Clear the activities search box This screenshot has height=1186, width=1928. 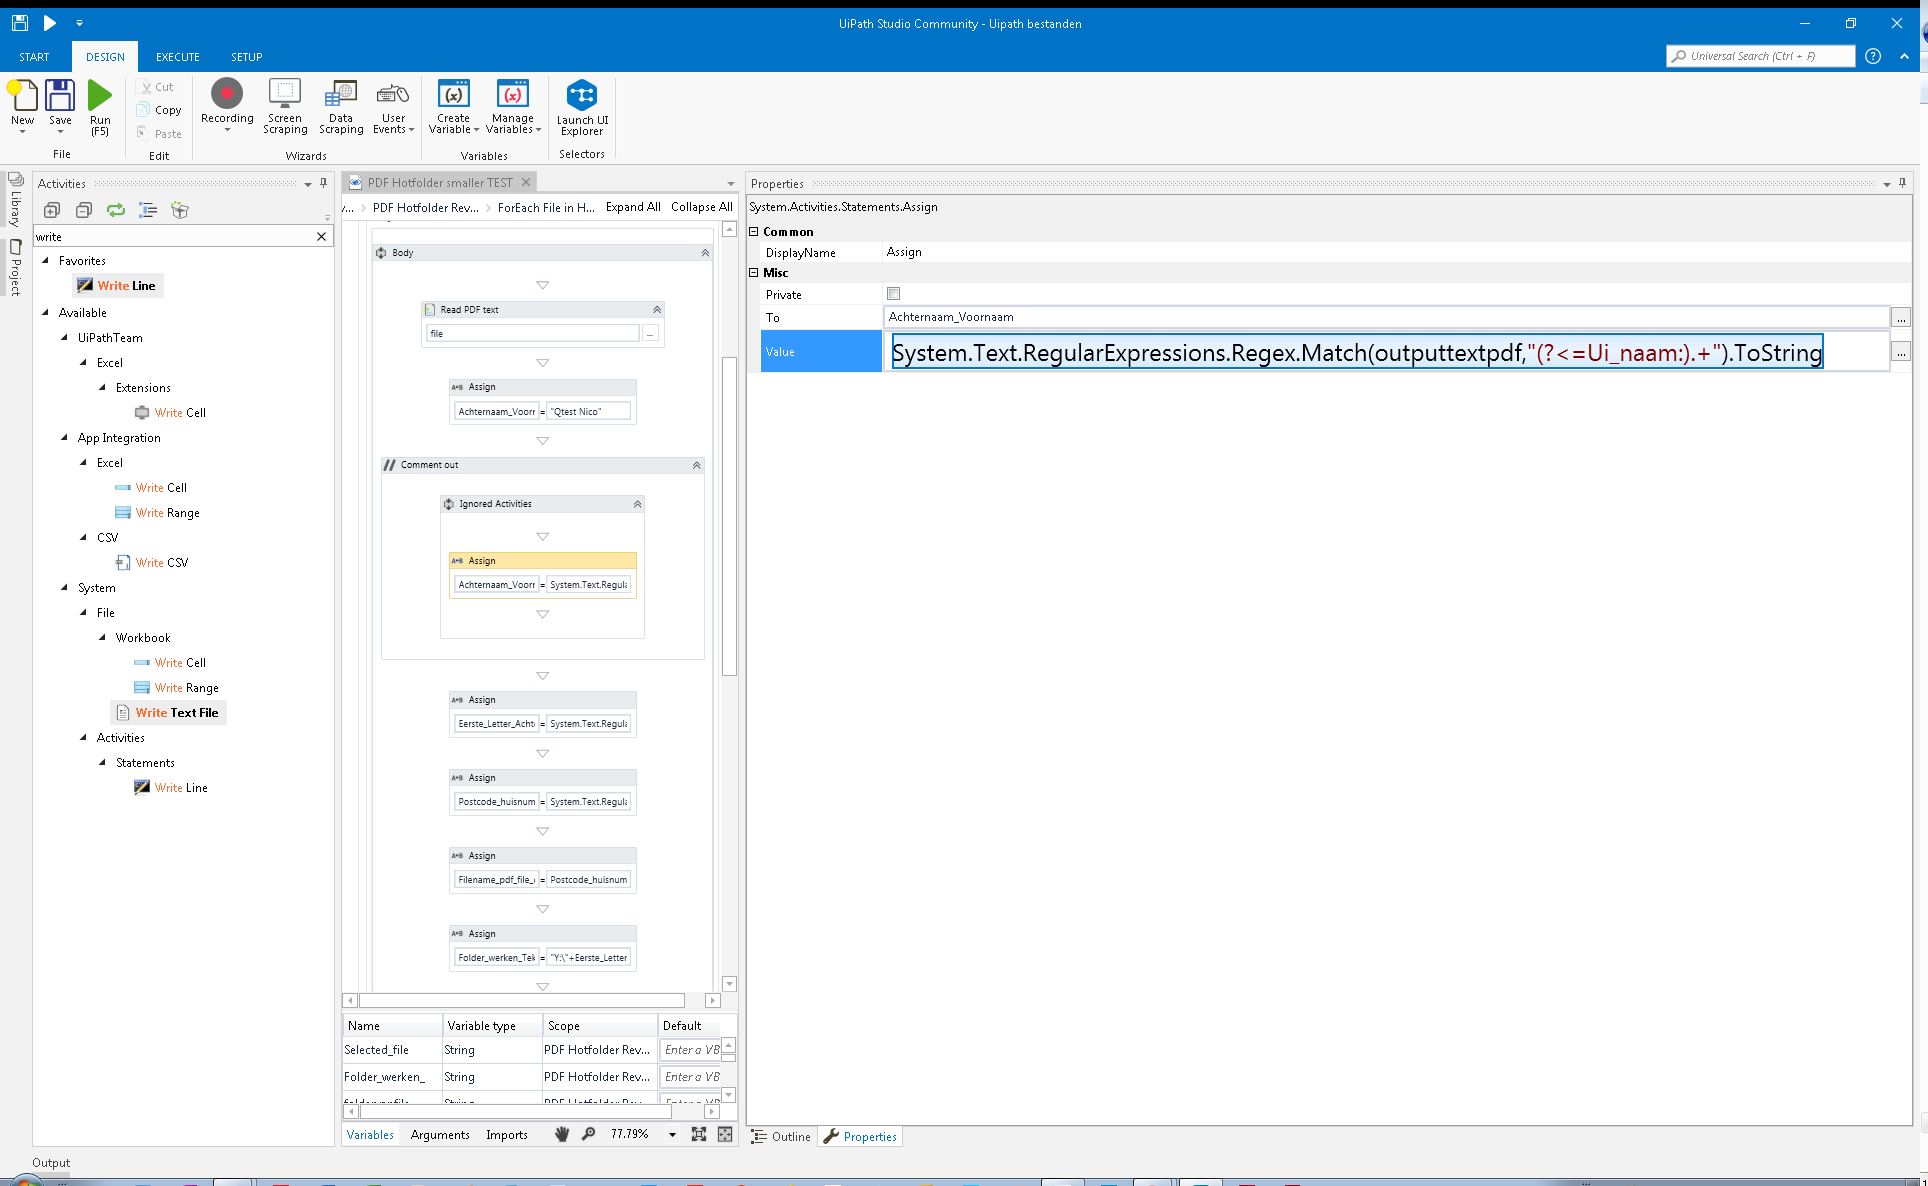pos(321,237)
